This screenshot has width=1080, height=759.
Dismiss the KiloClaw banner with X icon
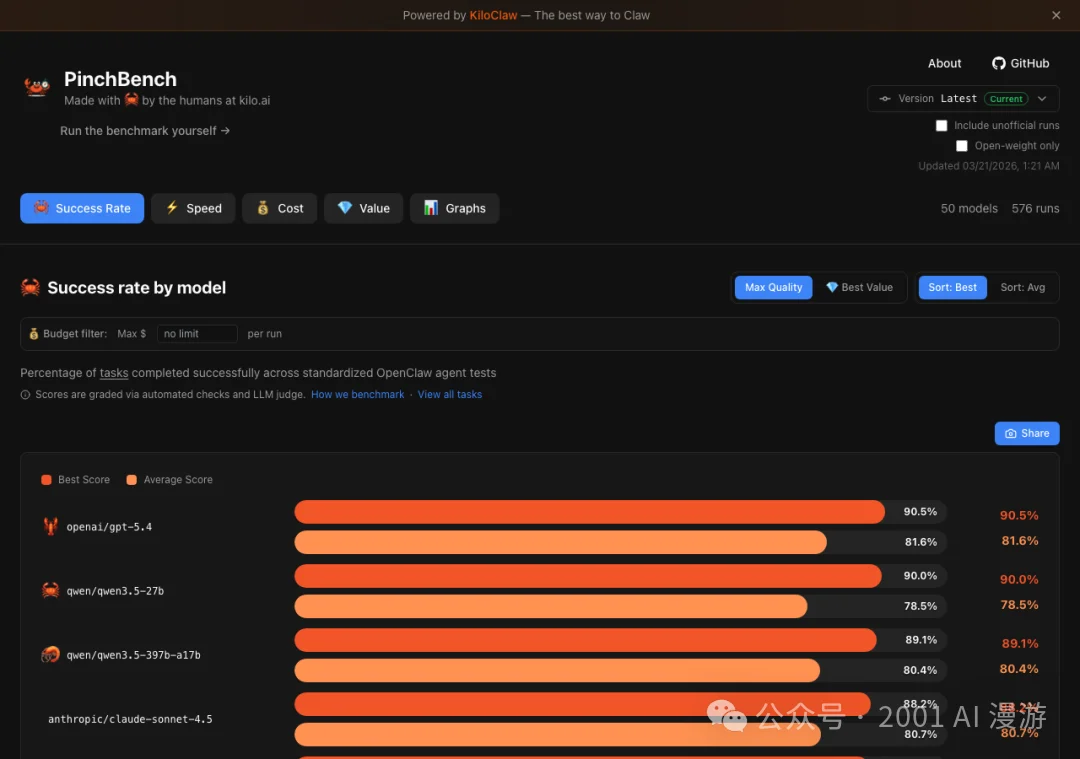[x=1056, y=15]
